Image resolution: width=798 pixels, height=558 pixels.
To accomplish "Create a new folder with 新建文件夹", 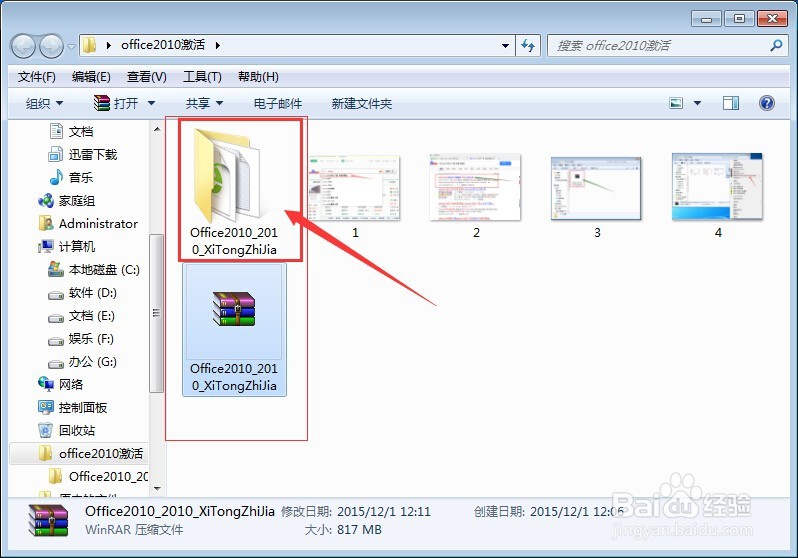I will click(362, 104).
